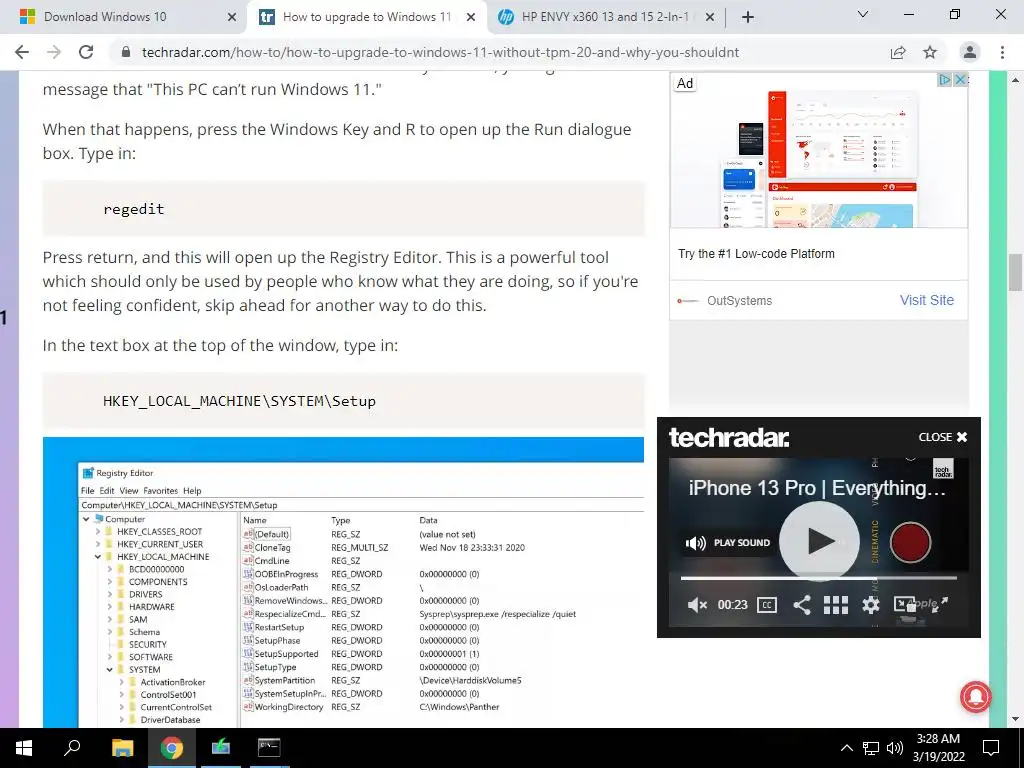This screenshot has height=768, width=1024.
Task: Open the Windows Start menu
Action: (x=24, y=748)
